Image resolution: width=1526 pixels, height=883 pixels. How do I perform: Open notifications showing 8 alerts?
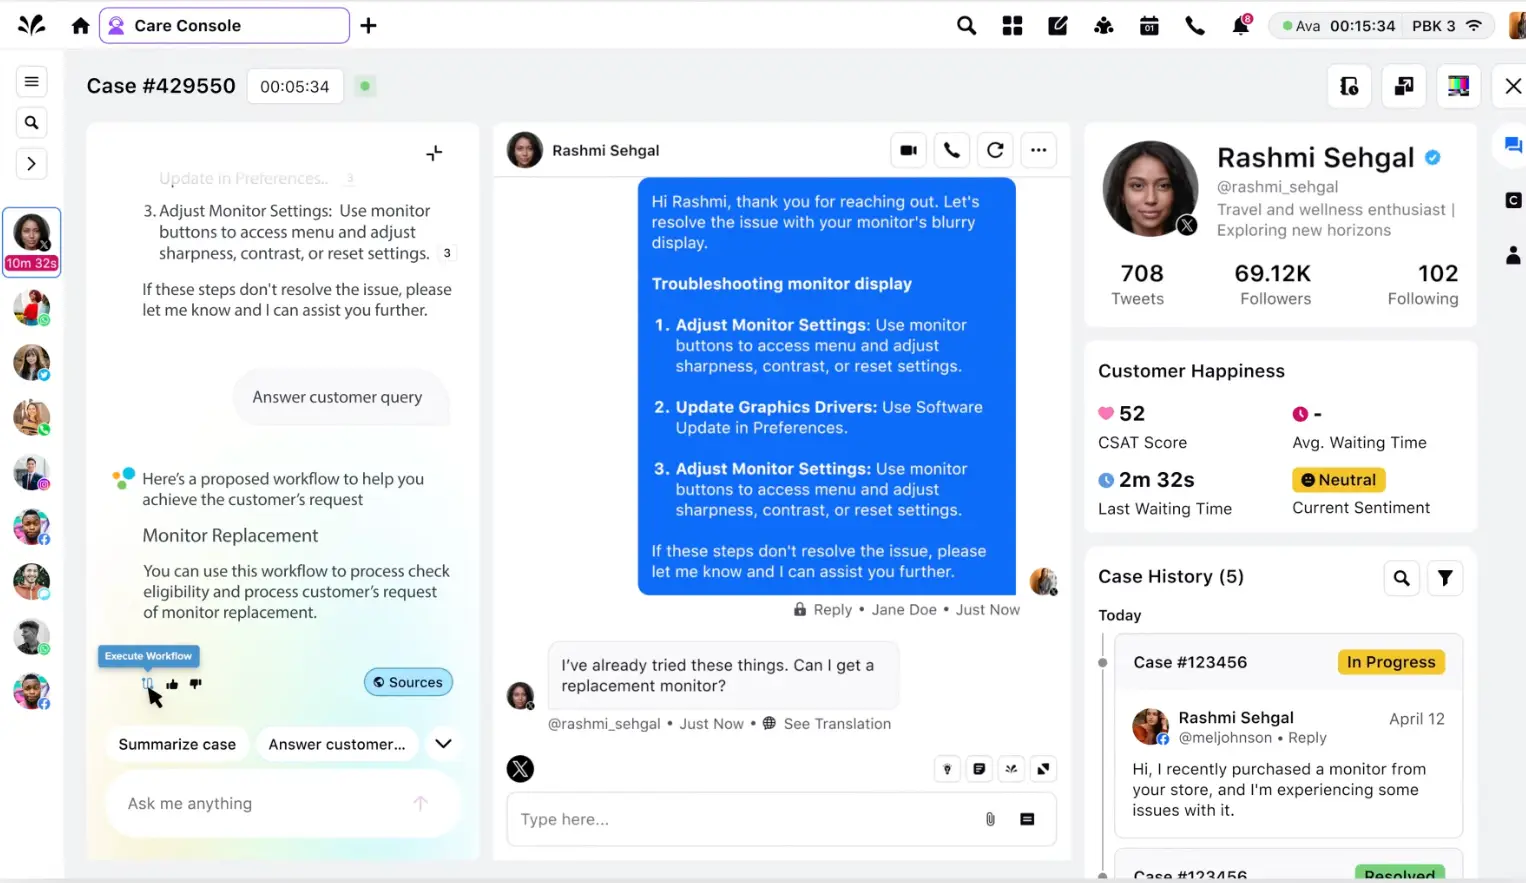point(1240,25)
